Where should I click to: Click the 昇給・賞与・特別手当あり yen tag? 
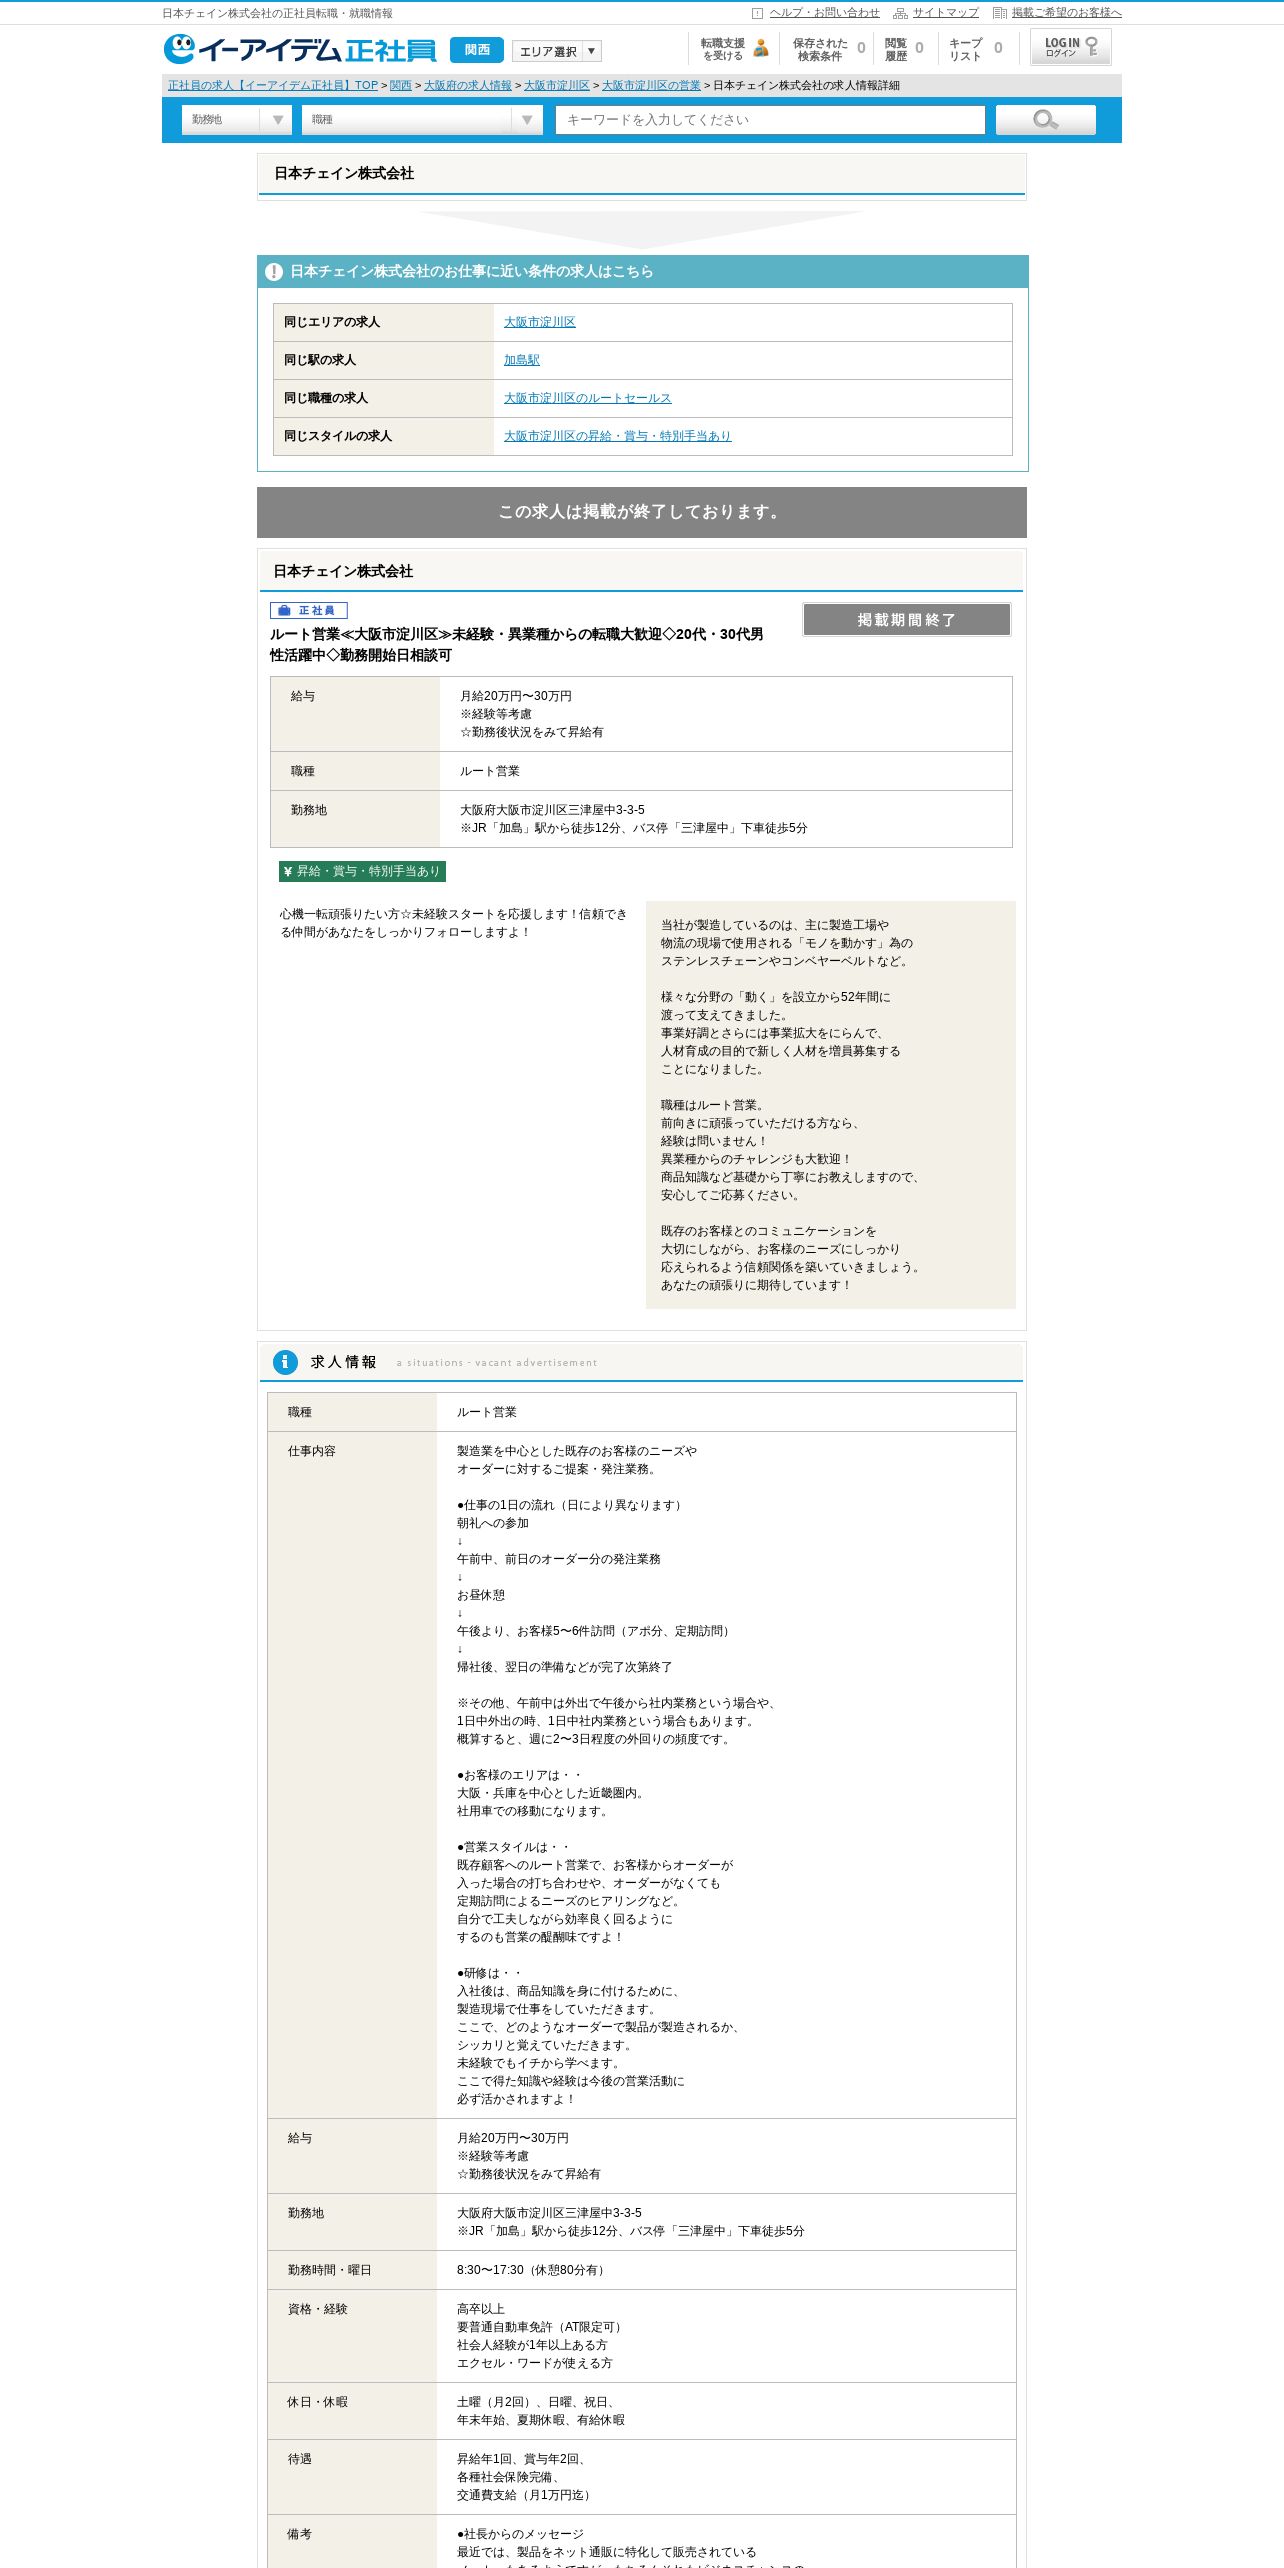coord(362,871)
